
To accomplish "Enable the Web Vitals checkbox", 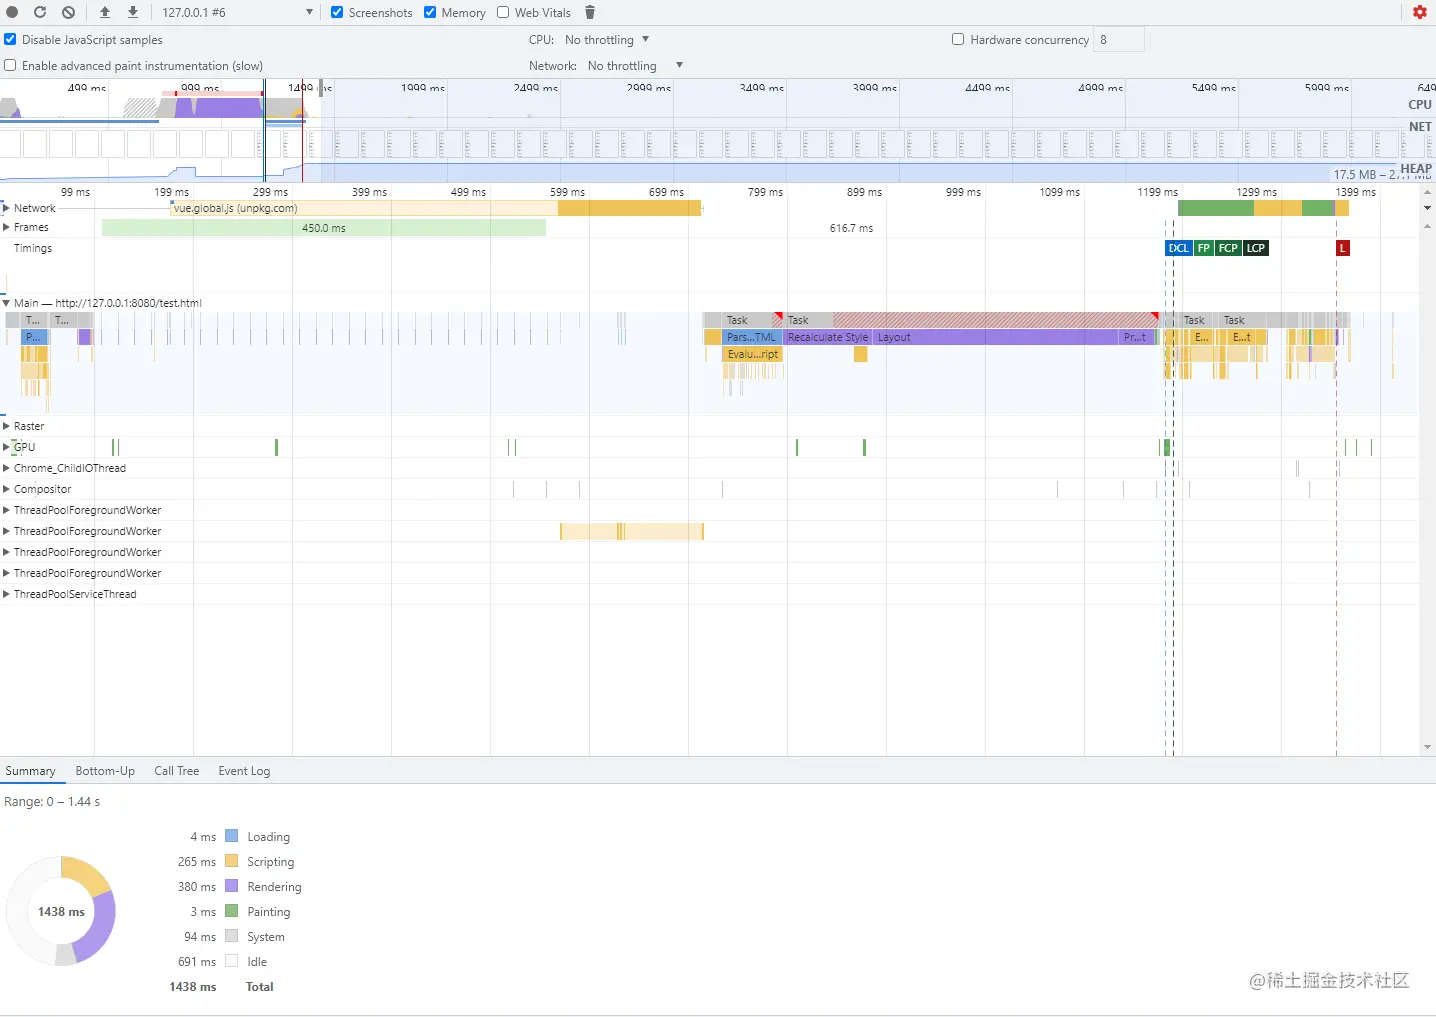I will tap(503, 12).
